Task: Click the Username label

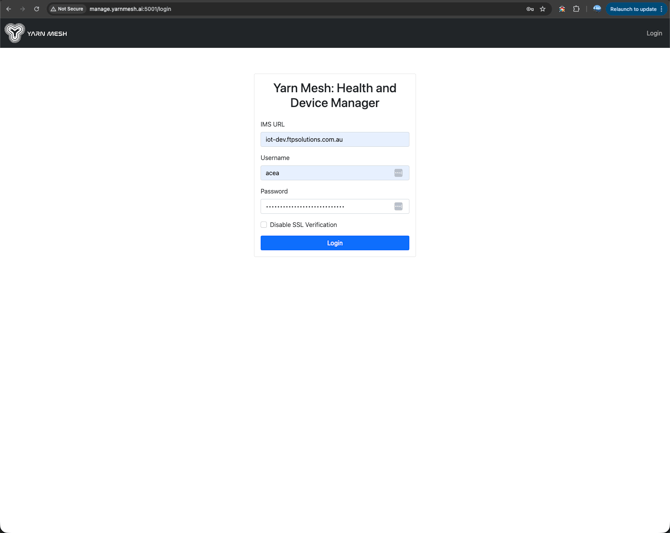Action: [x=275, y=158]
